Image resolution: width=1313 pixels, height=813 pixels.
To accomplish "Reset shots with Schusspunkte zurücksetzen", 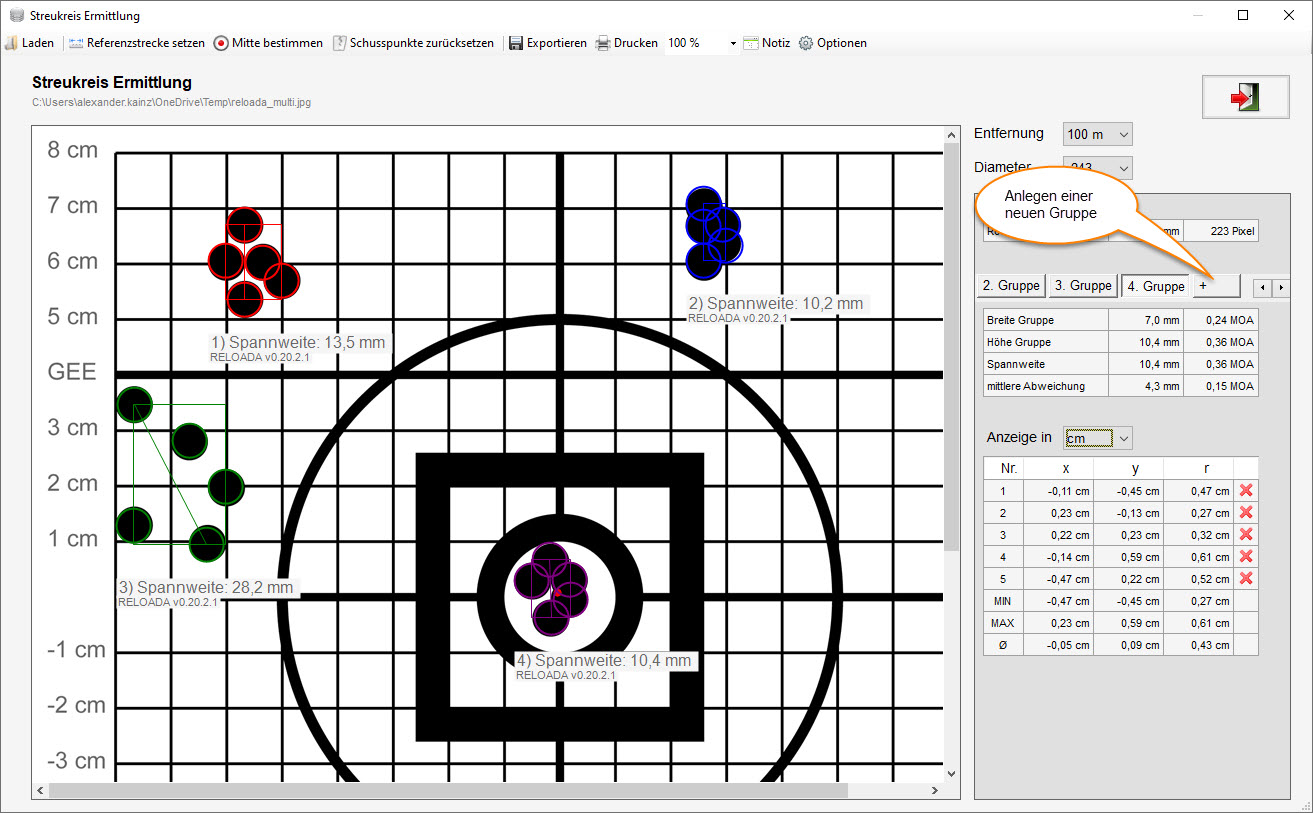I will point(413,43).
